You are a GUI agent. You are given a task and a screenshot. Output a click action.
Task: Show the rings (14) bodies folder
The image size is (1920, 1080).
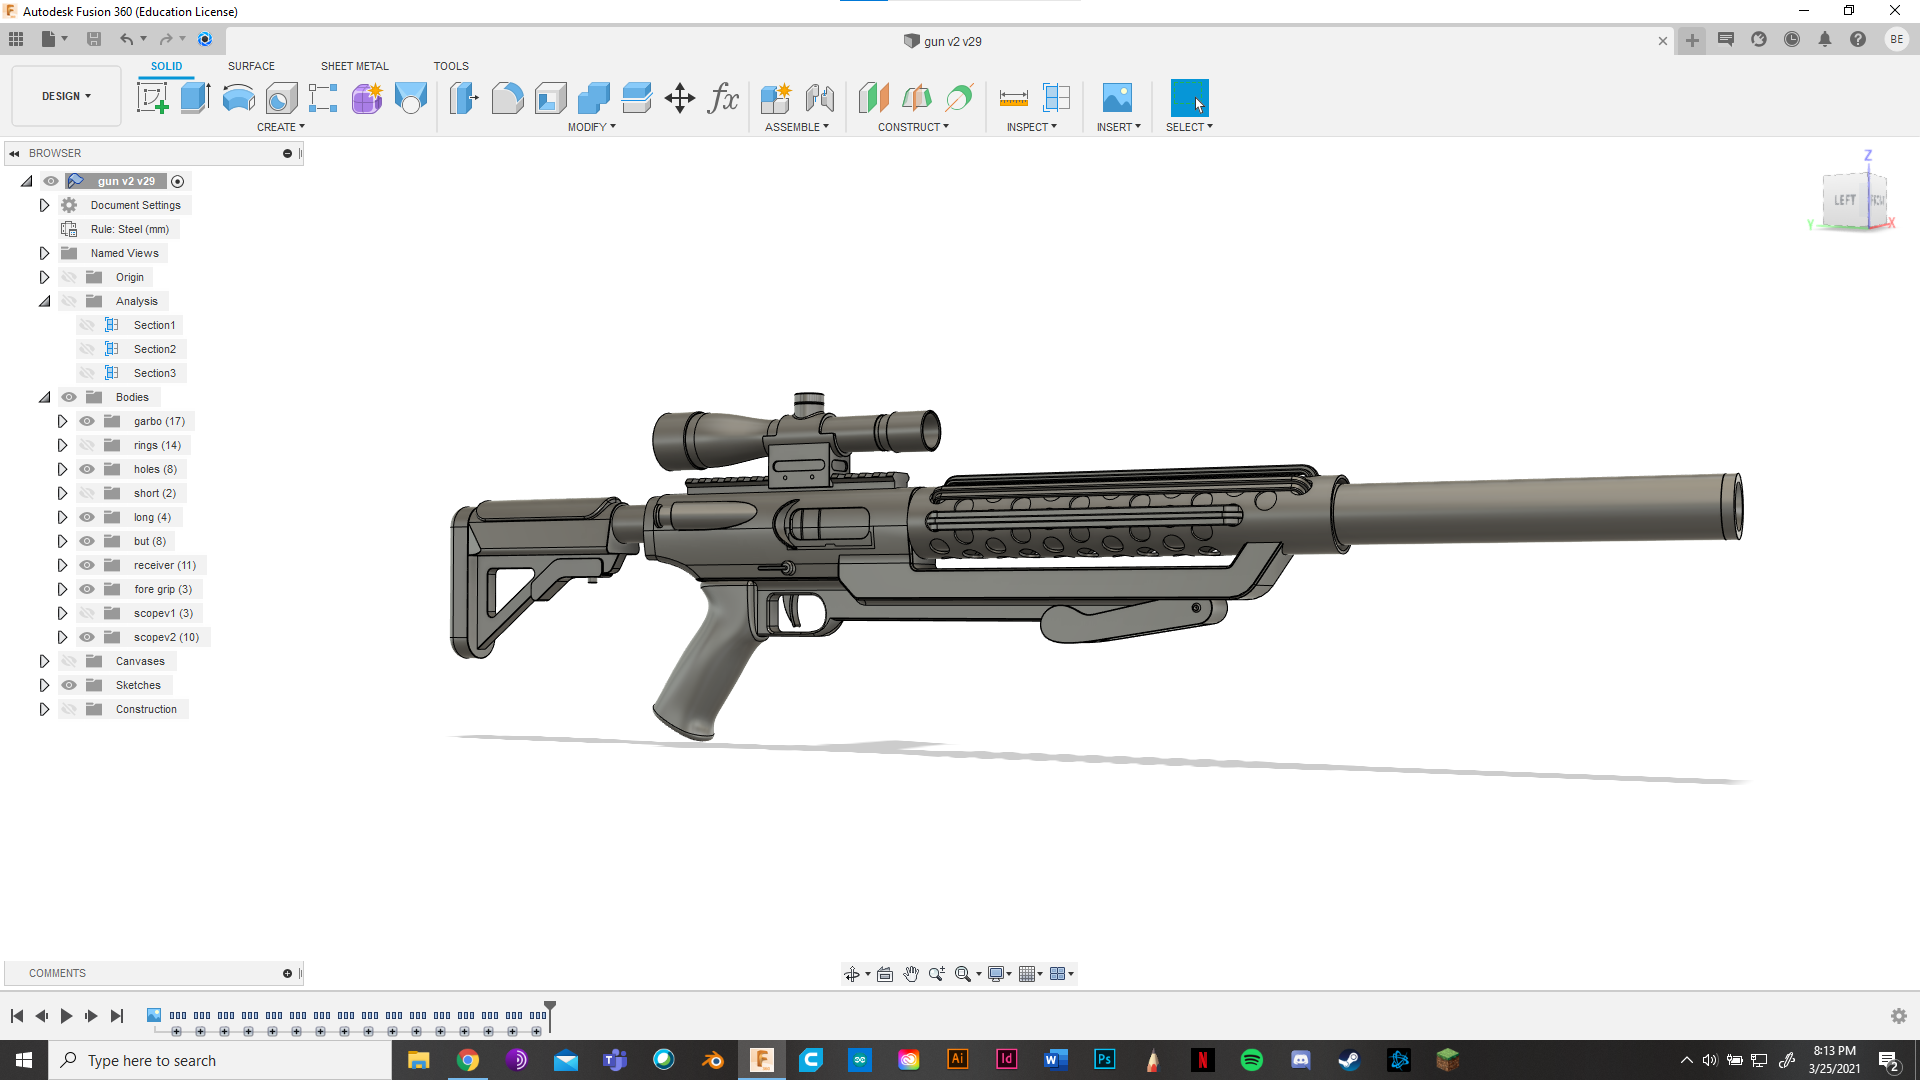click(87, 445)
